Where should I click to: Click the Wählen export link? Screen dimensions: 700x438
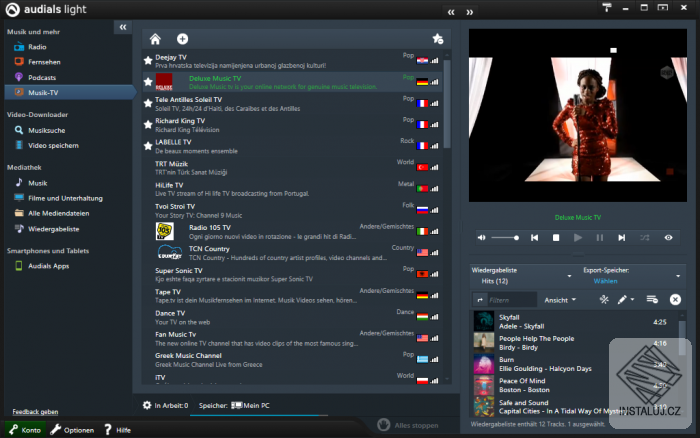pos(605,281)
